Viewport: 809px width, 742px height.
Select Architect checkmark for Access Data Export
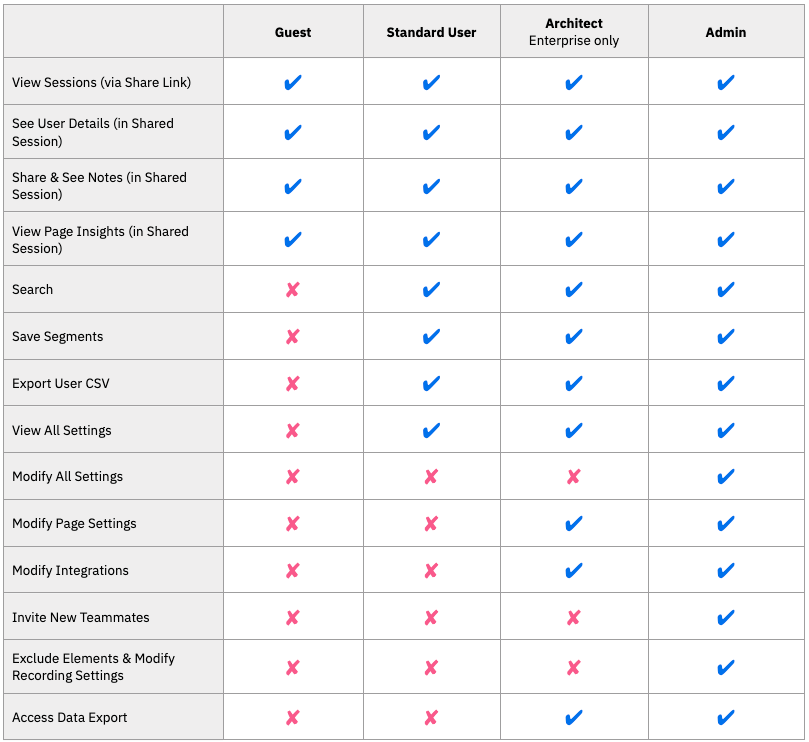pos(574,717)
